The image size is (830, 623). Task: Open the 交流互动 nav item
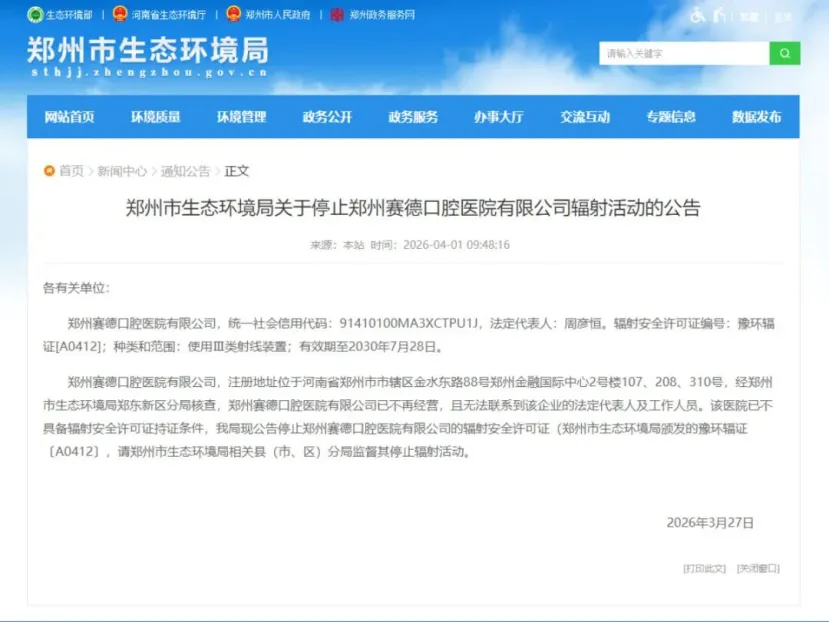point(585,117)
